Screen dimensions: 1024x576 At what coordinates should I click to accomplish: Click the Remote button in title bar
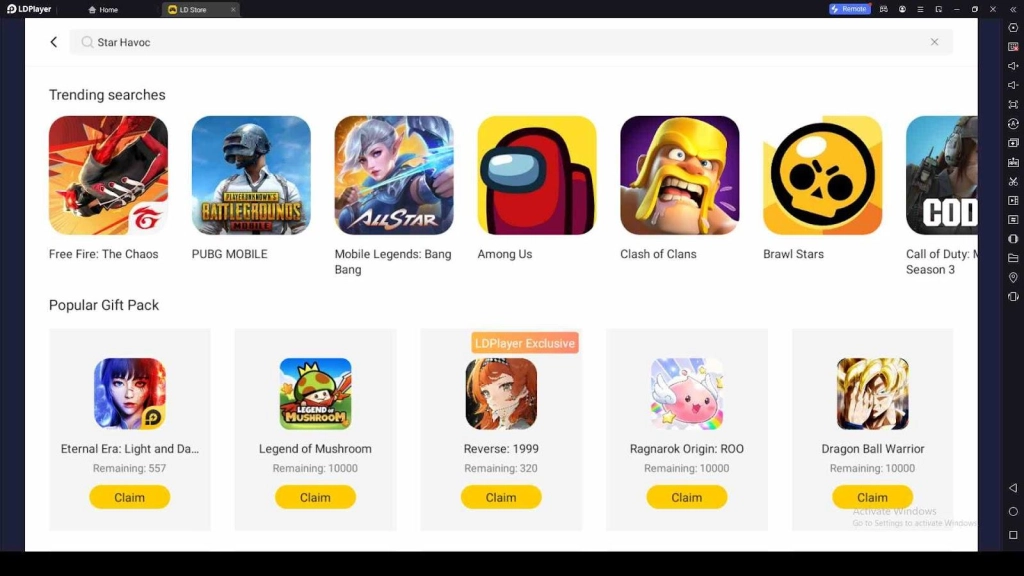[850, 9]
